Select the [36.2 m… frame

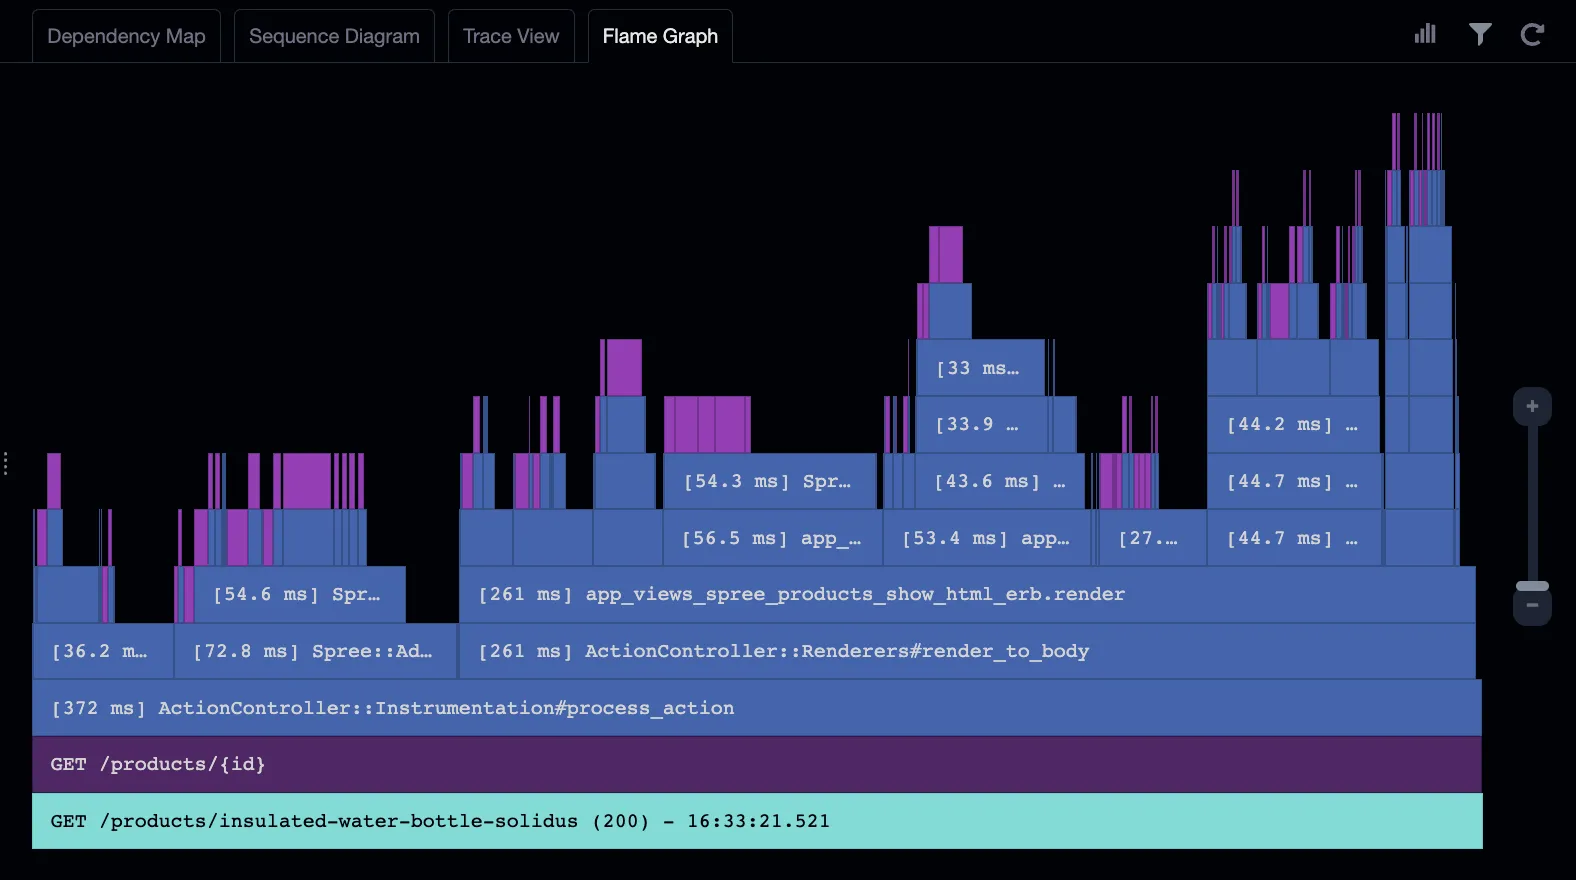coord(103,651)
